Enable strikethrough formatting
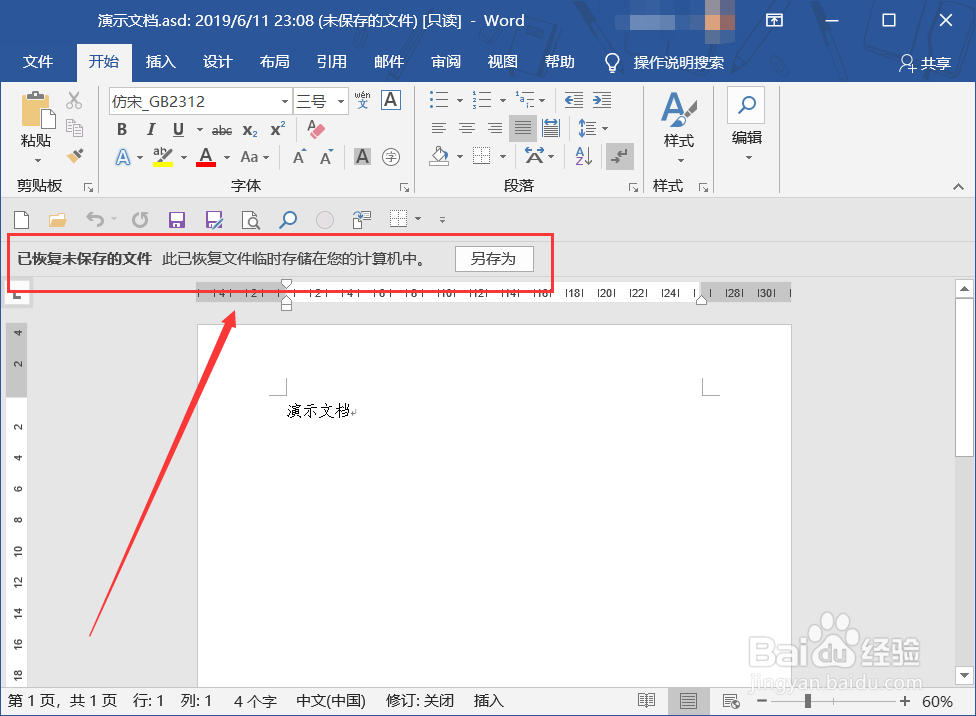Screen dimensions: 976x716 [x=221, y=130]
